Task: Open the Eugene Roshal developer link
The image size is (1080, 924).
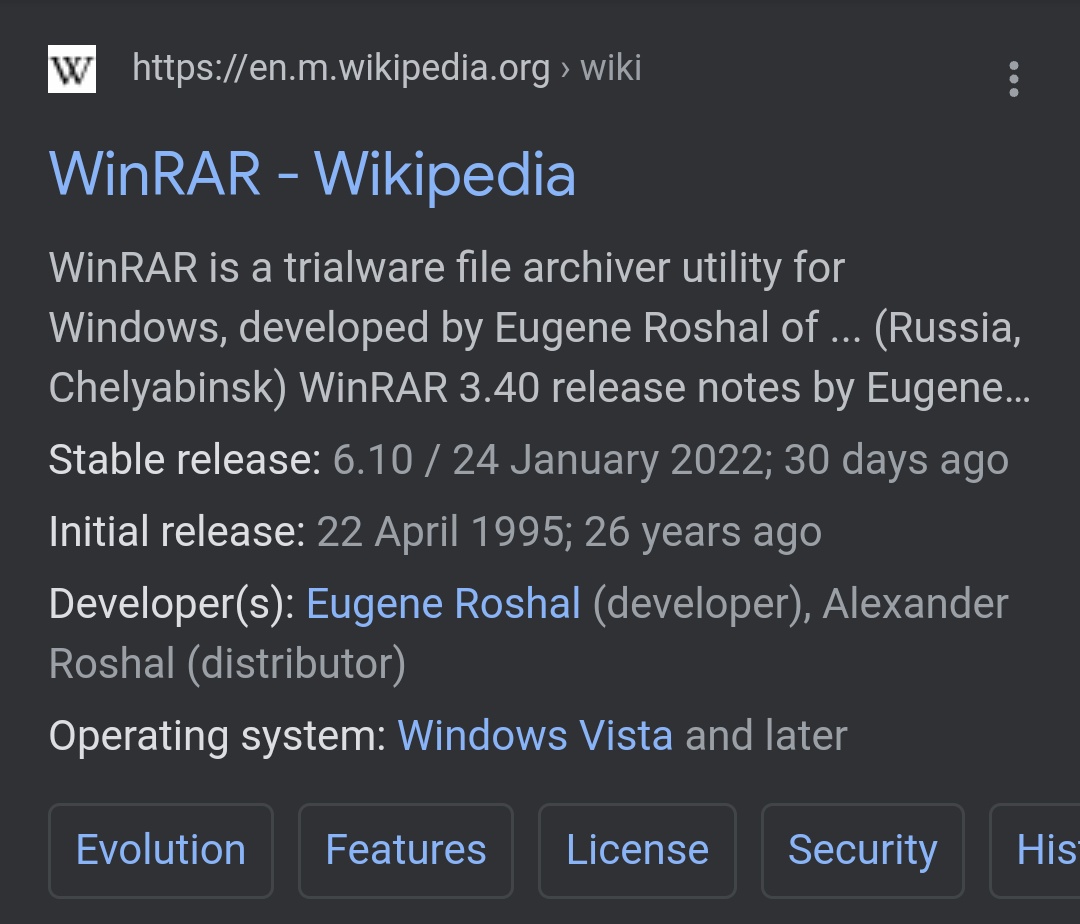Action: coord(444,604)
